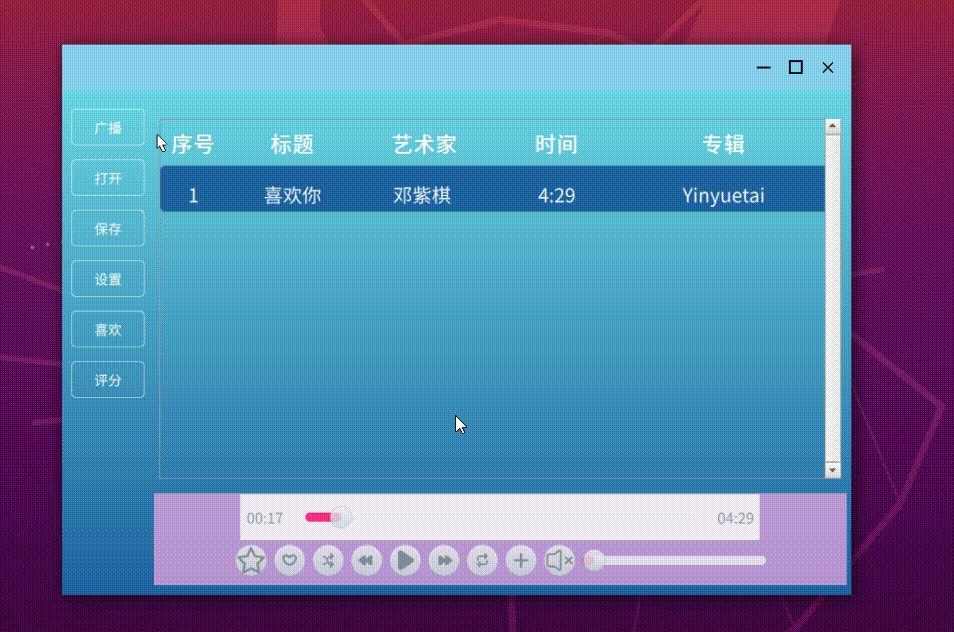Click the volume slider handle
954x632 pixels.
(593, 560)
